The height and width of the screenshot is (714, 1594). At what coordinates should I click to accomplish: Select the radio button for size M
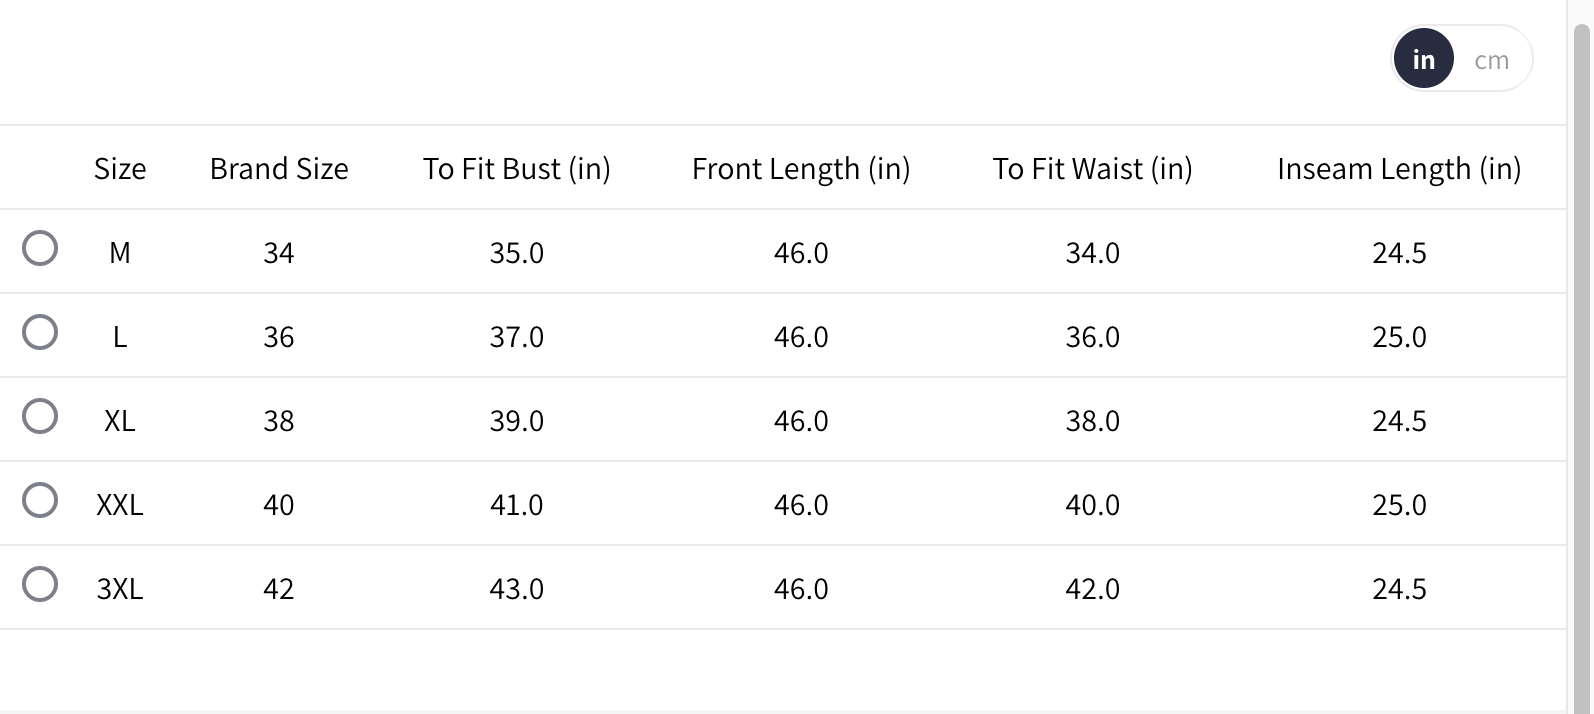(40, 248)
